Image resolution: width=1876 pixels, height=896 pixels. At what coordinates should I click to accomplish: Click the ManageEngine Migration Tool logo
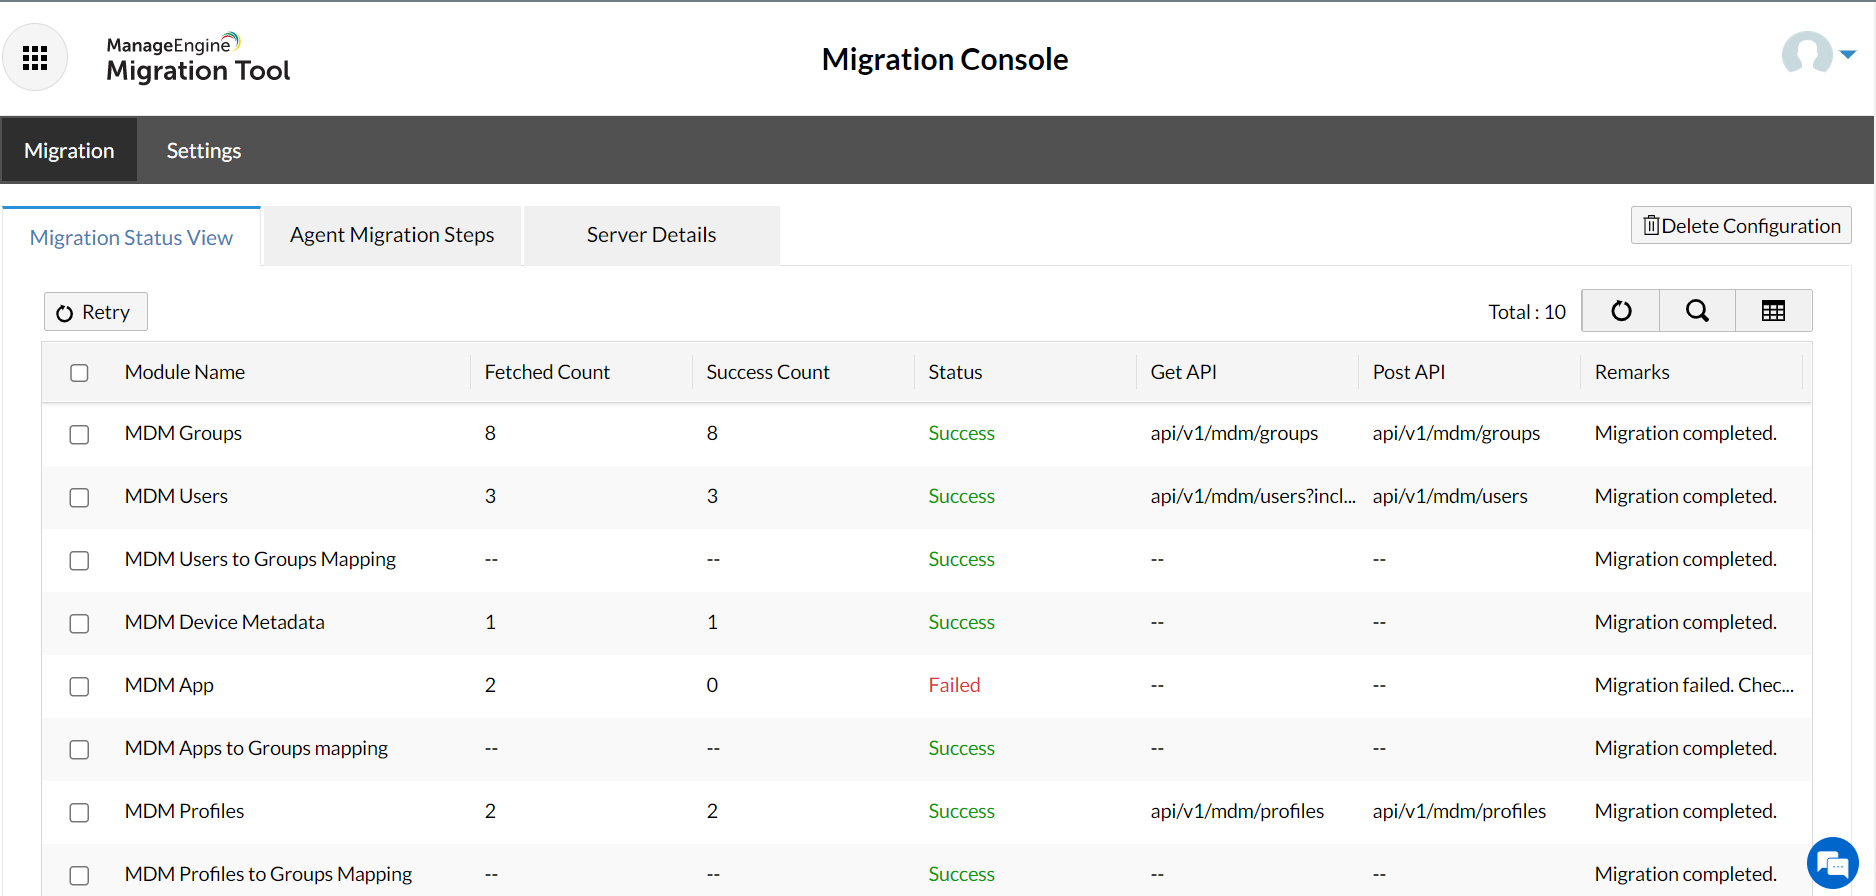pyautogui.click(x=198, y=58)
